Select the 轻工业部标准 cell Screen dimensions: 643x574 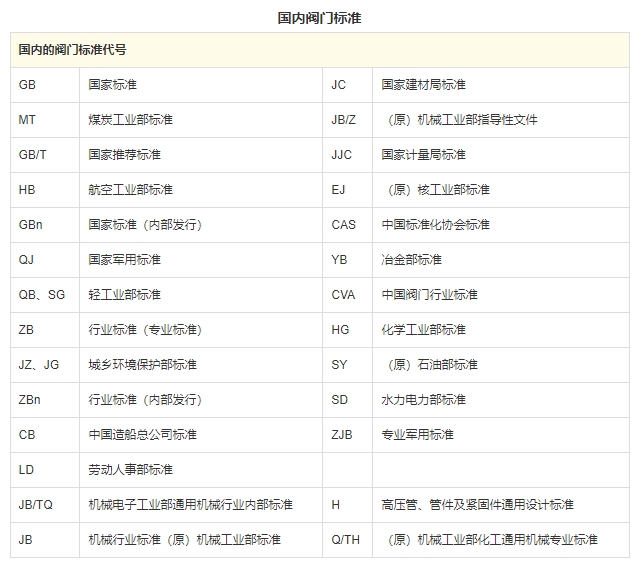201,295
